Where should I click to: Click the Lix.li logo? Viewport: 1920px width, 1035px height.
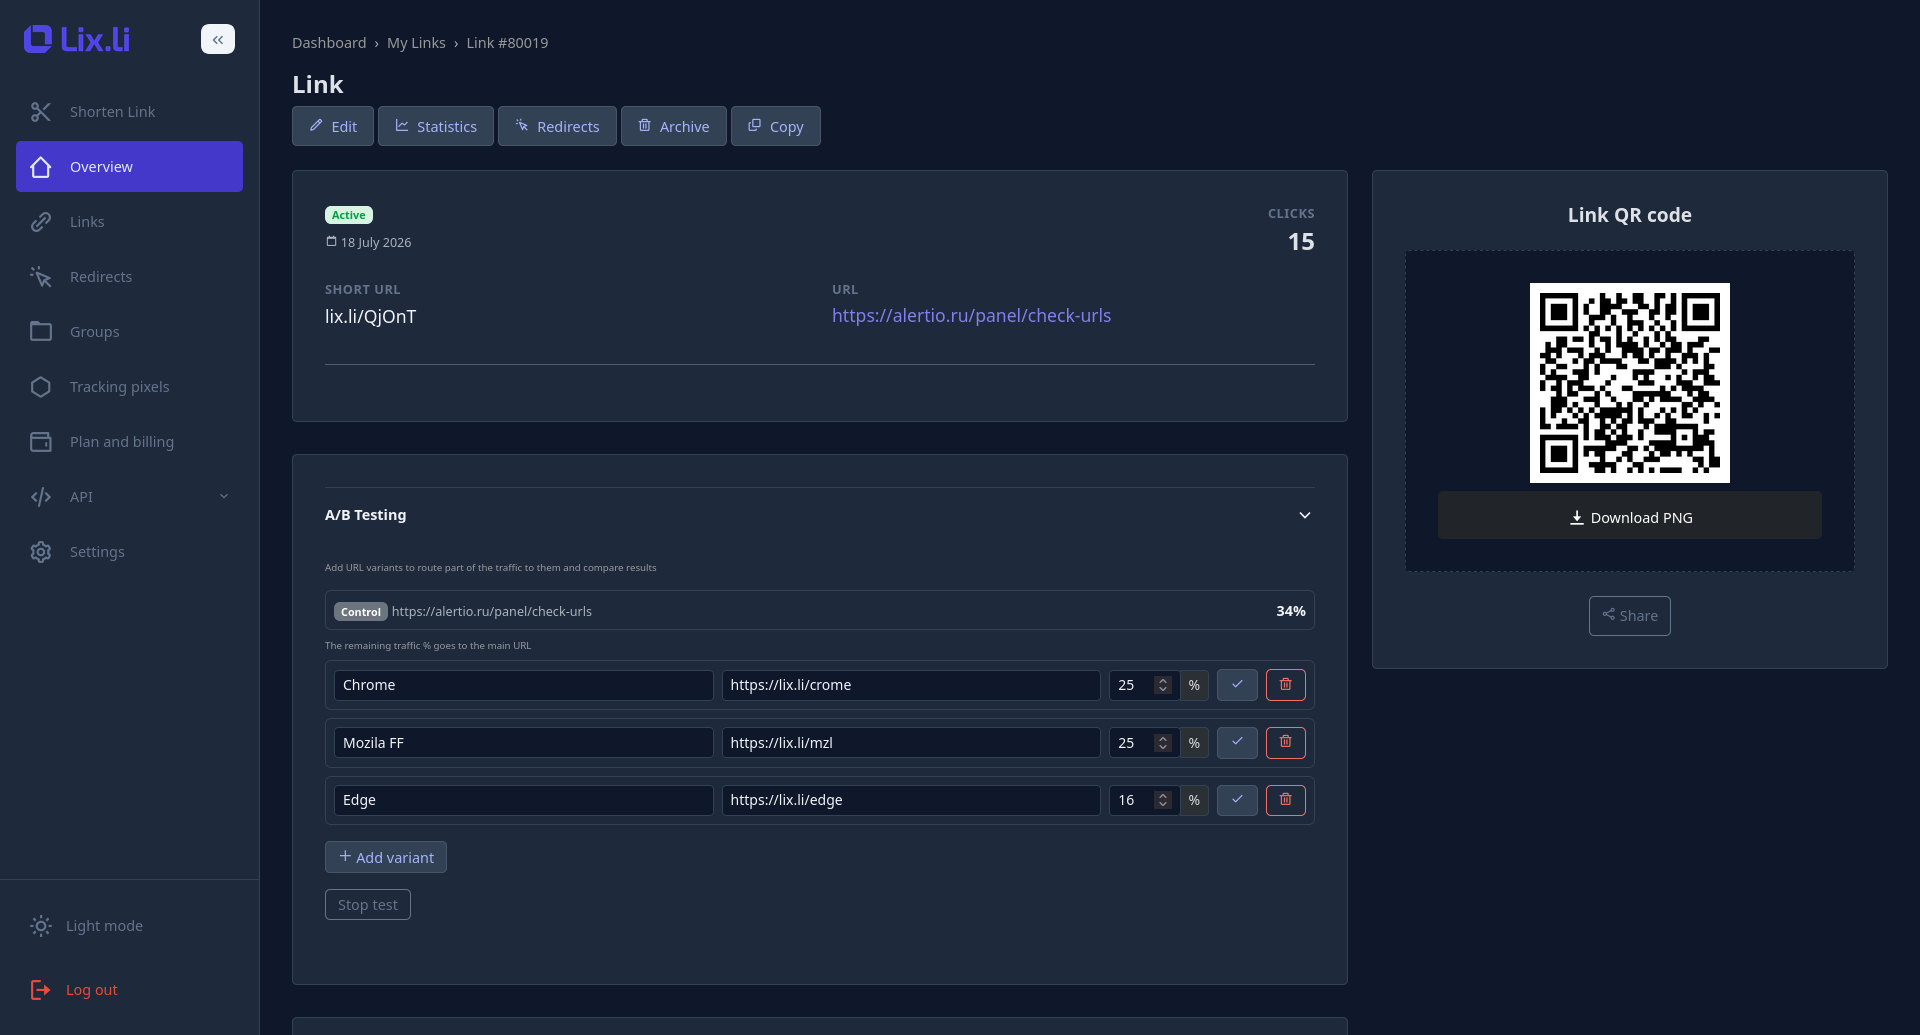[77, 39]
